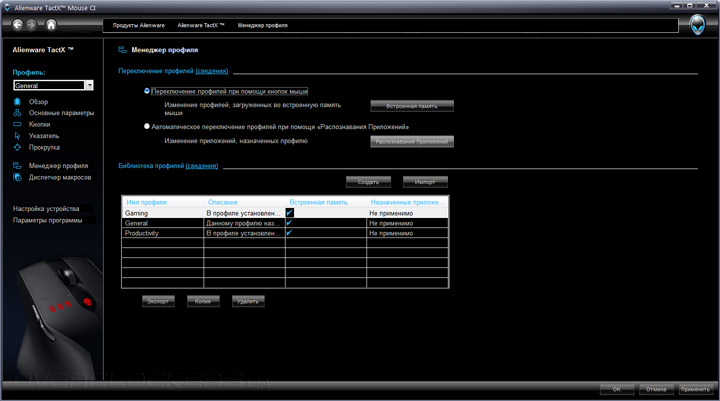Open Кнопки in the sidebar

coord(39,124)
